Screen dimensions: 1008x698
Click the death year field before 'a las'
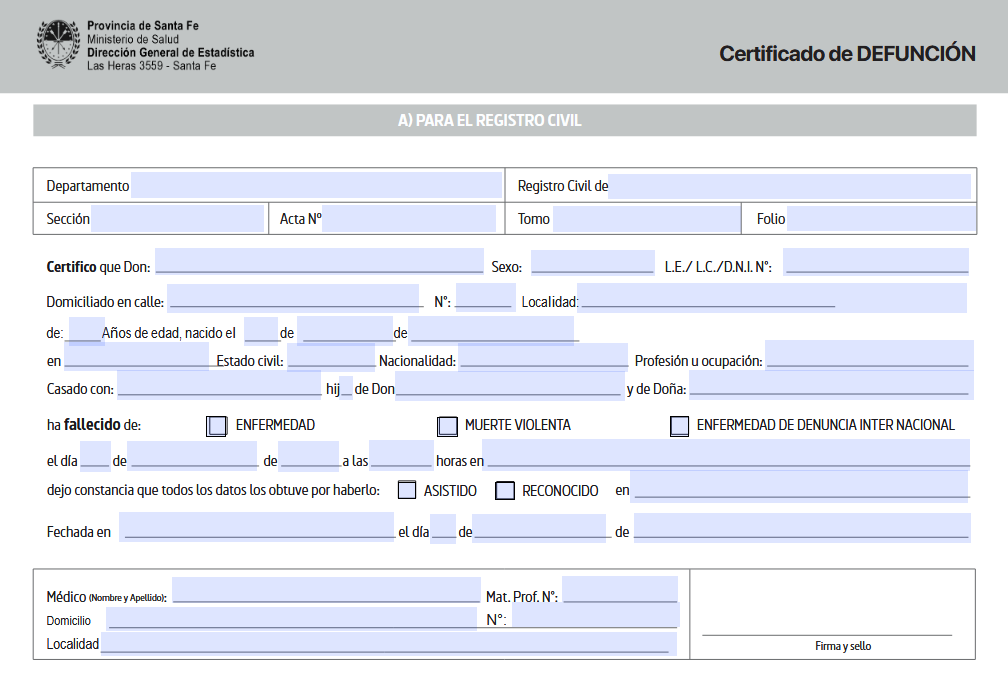click(x=309, y=456)
